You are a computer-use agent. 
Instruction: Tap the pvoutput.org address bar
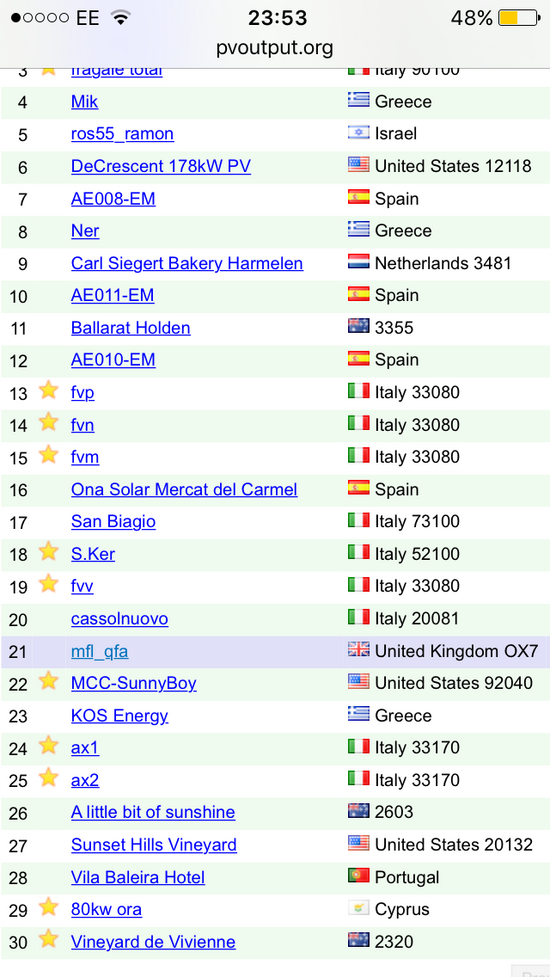point(275,47)
